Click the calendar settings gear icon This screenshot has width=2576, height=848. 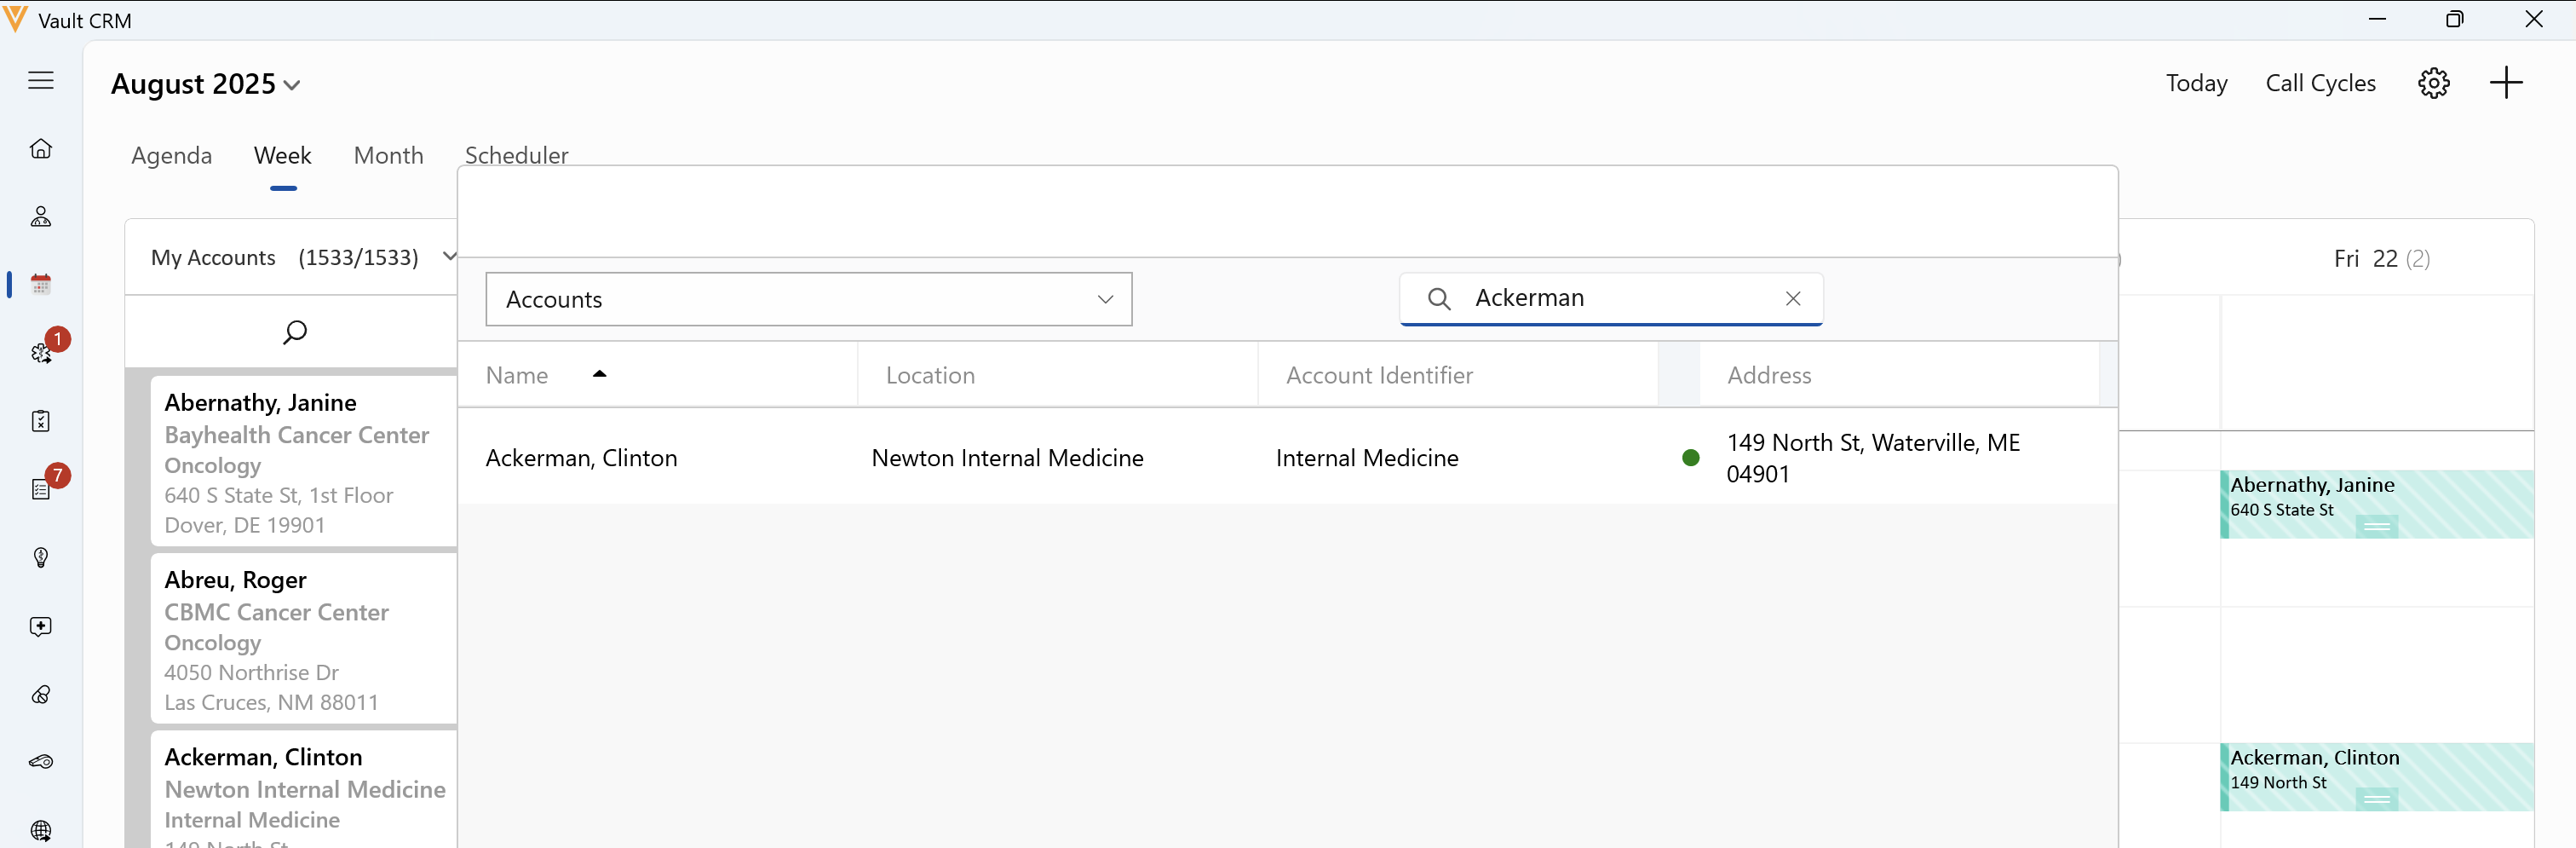(2433, 83)
